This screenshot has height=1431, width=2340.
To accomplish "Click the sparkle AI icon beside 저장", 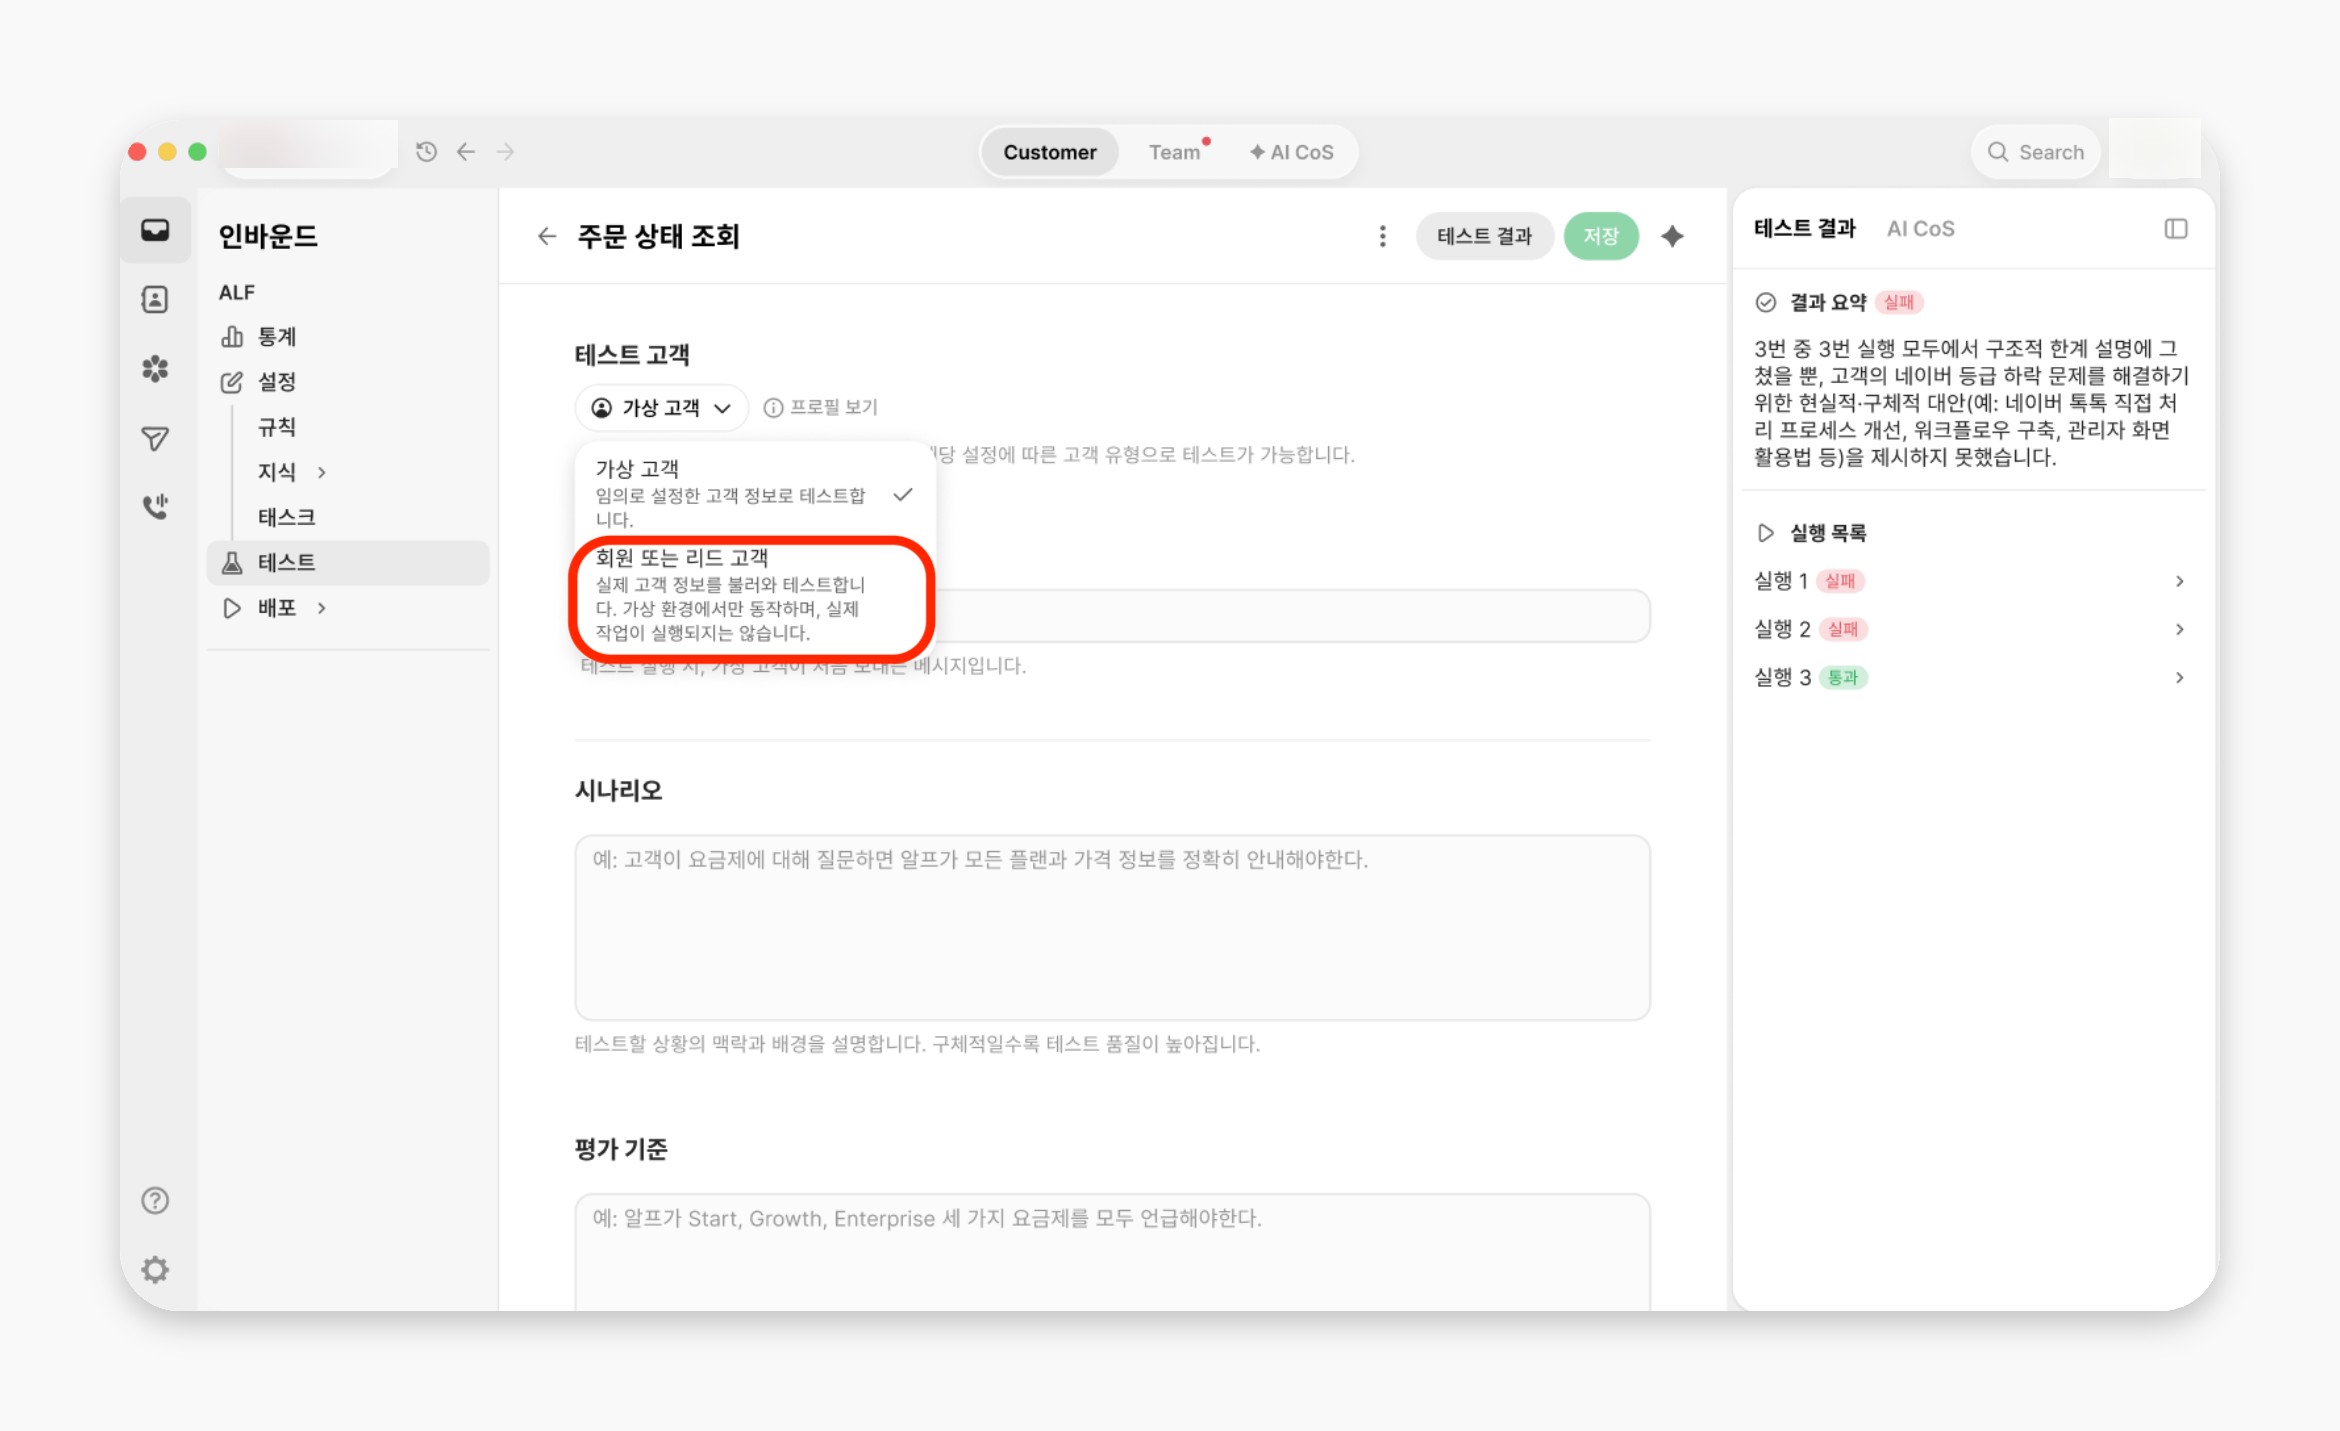I will coord(1673,236).
